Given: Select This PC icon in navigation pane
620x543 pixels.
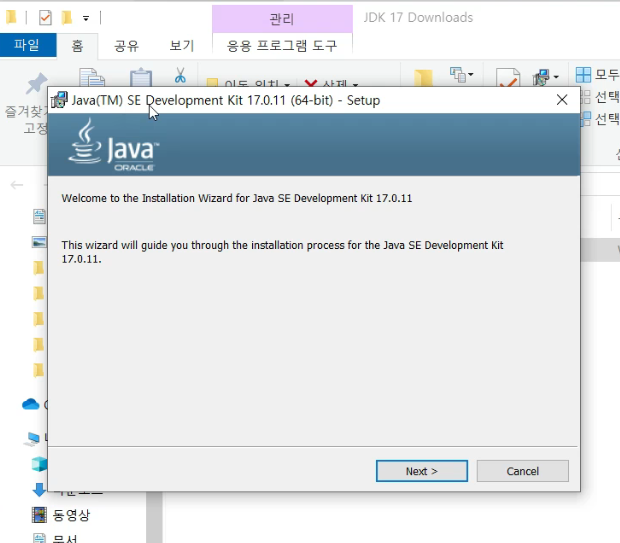Looking at the screenshot, I should tap(32, 438).
